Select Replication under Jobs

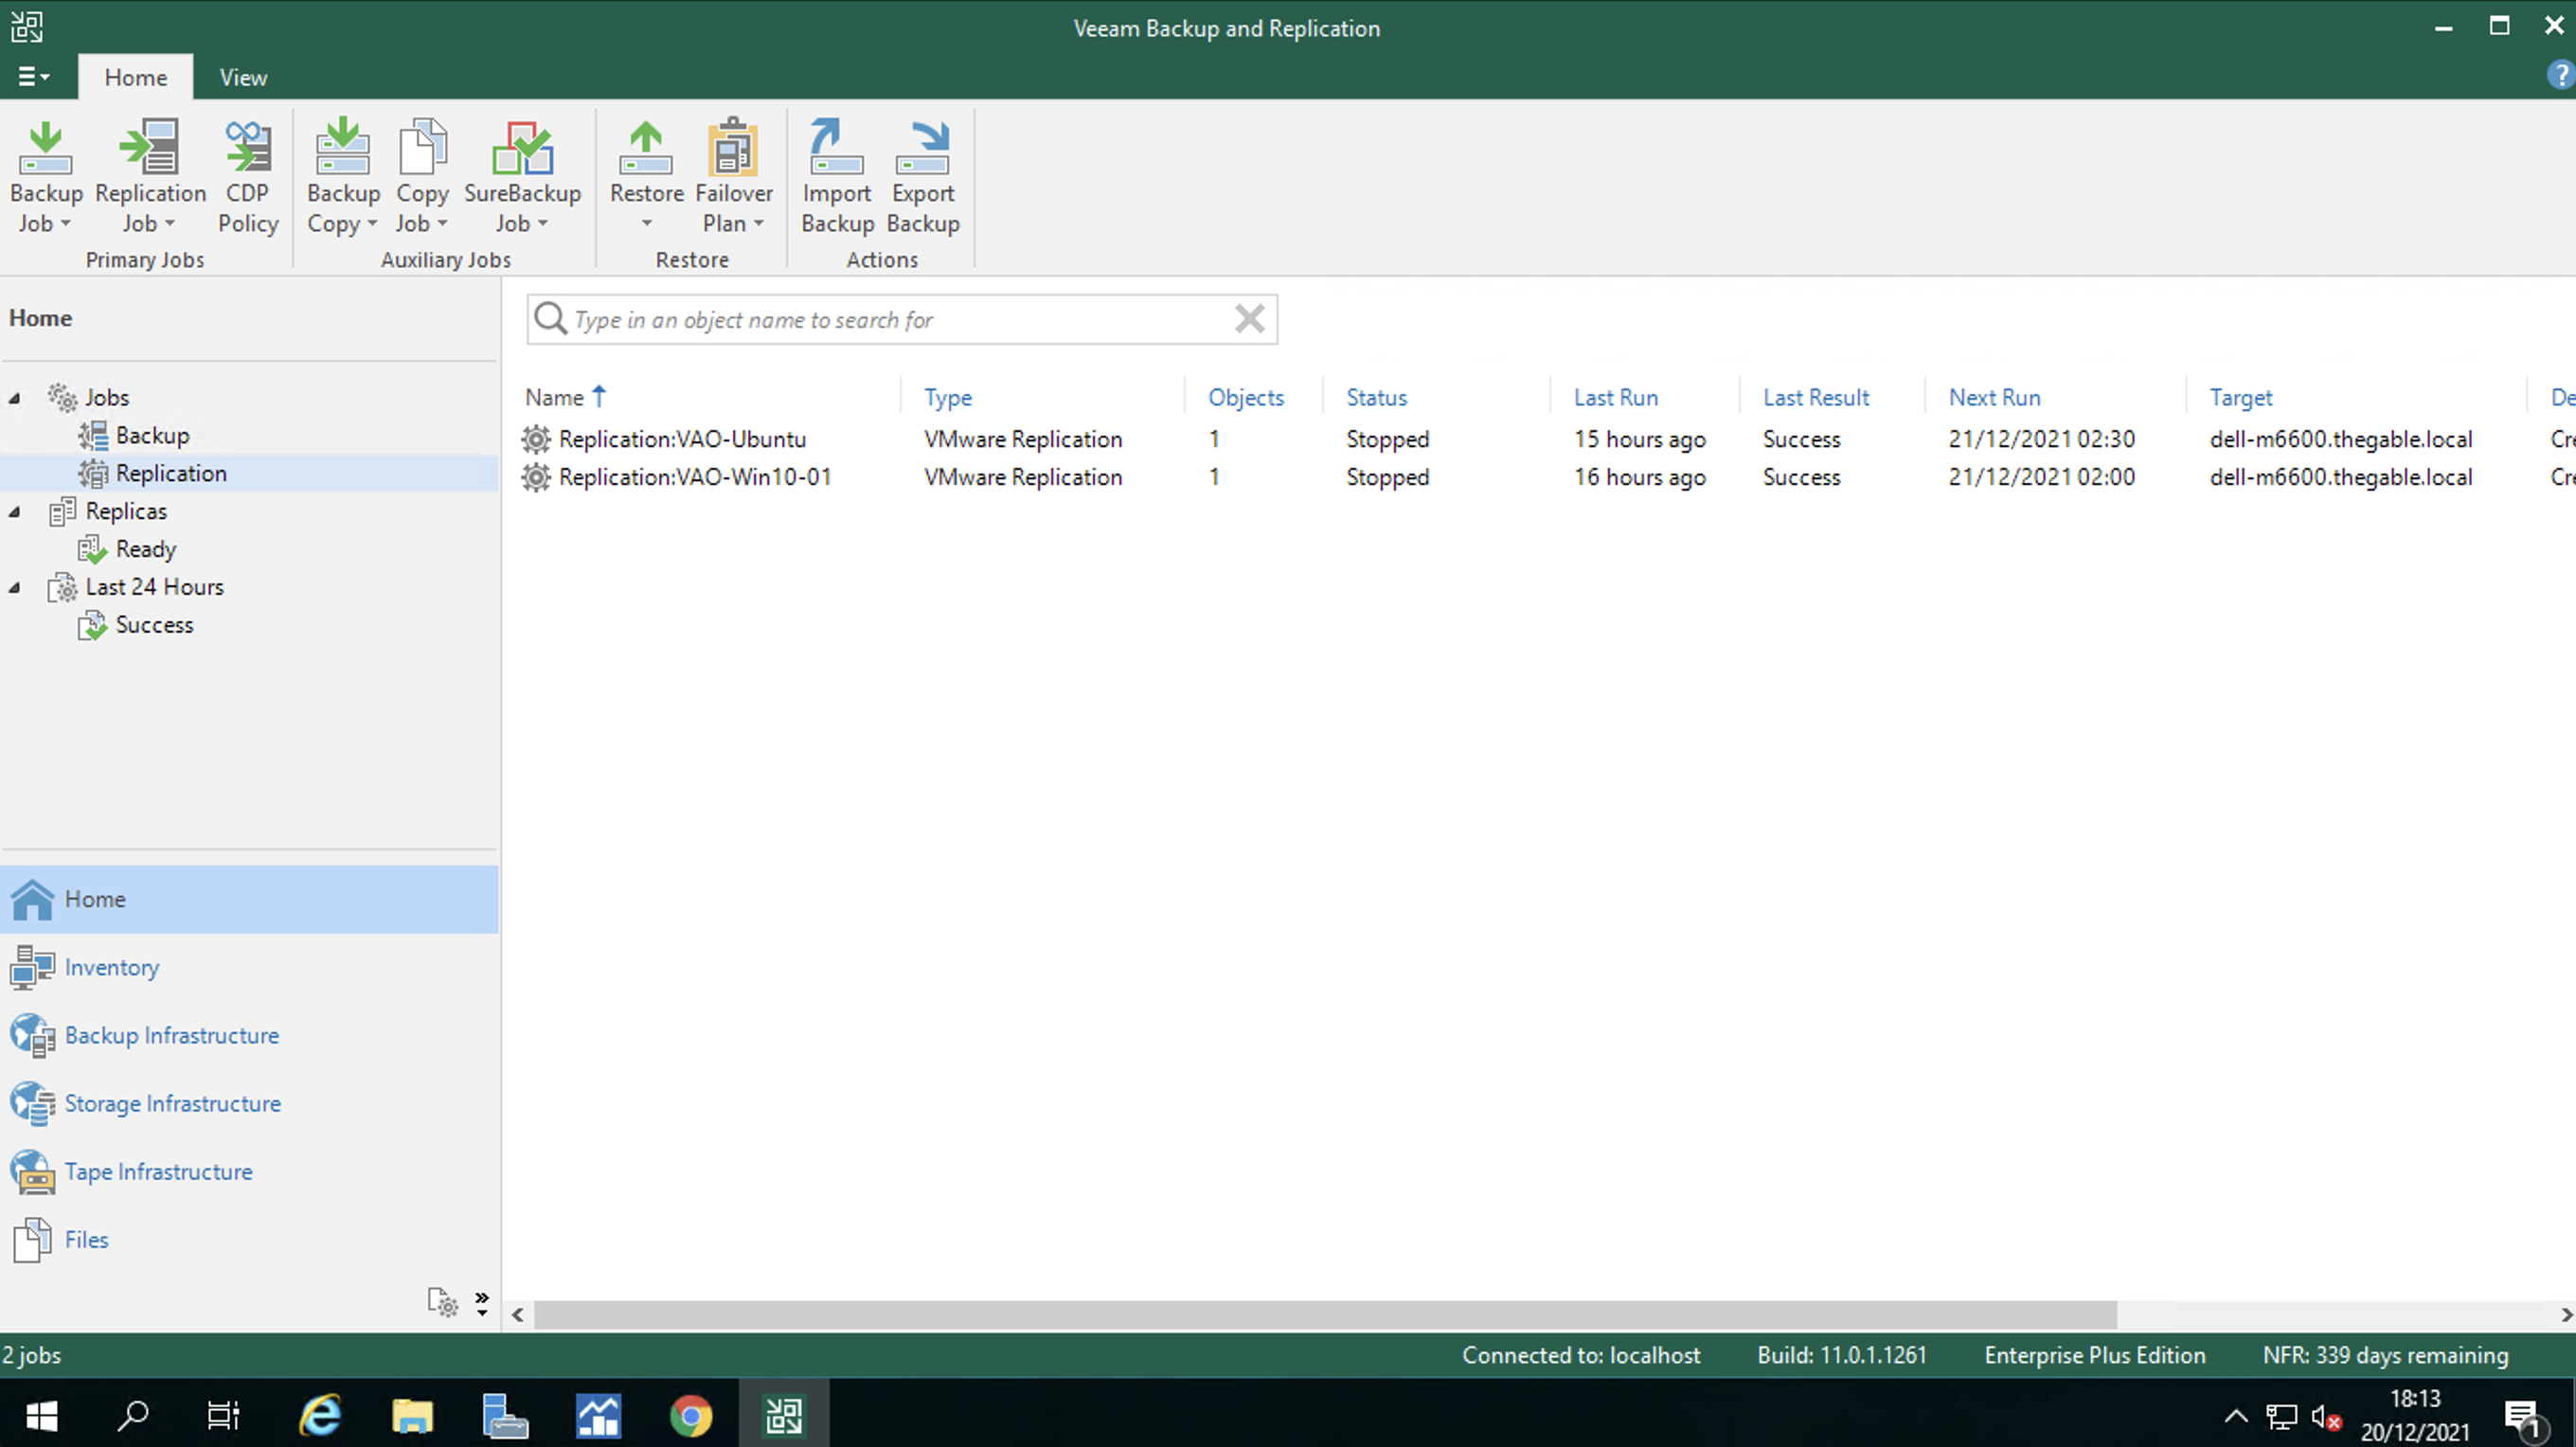click(171, 473)
